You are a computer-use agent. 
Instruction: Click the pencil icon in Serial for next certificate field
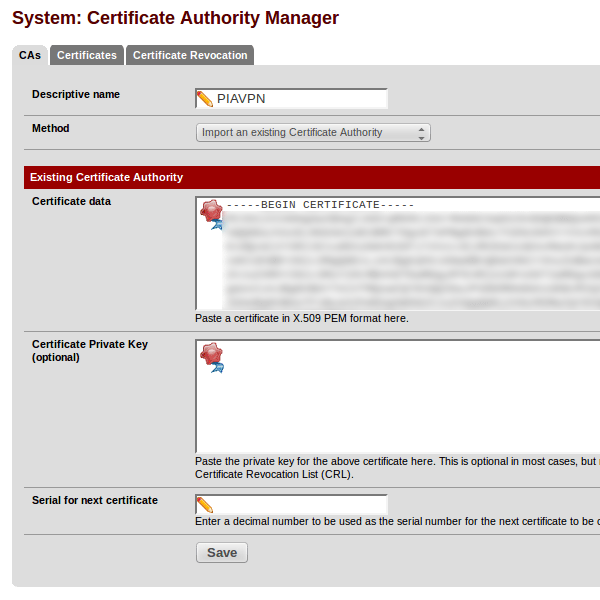click(x=204, y=504)
